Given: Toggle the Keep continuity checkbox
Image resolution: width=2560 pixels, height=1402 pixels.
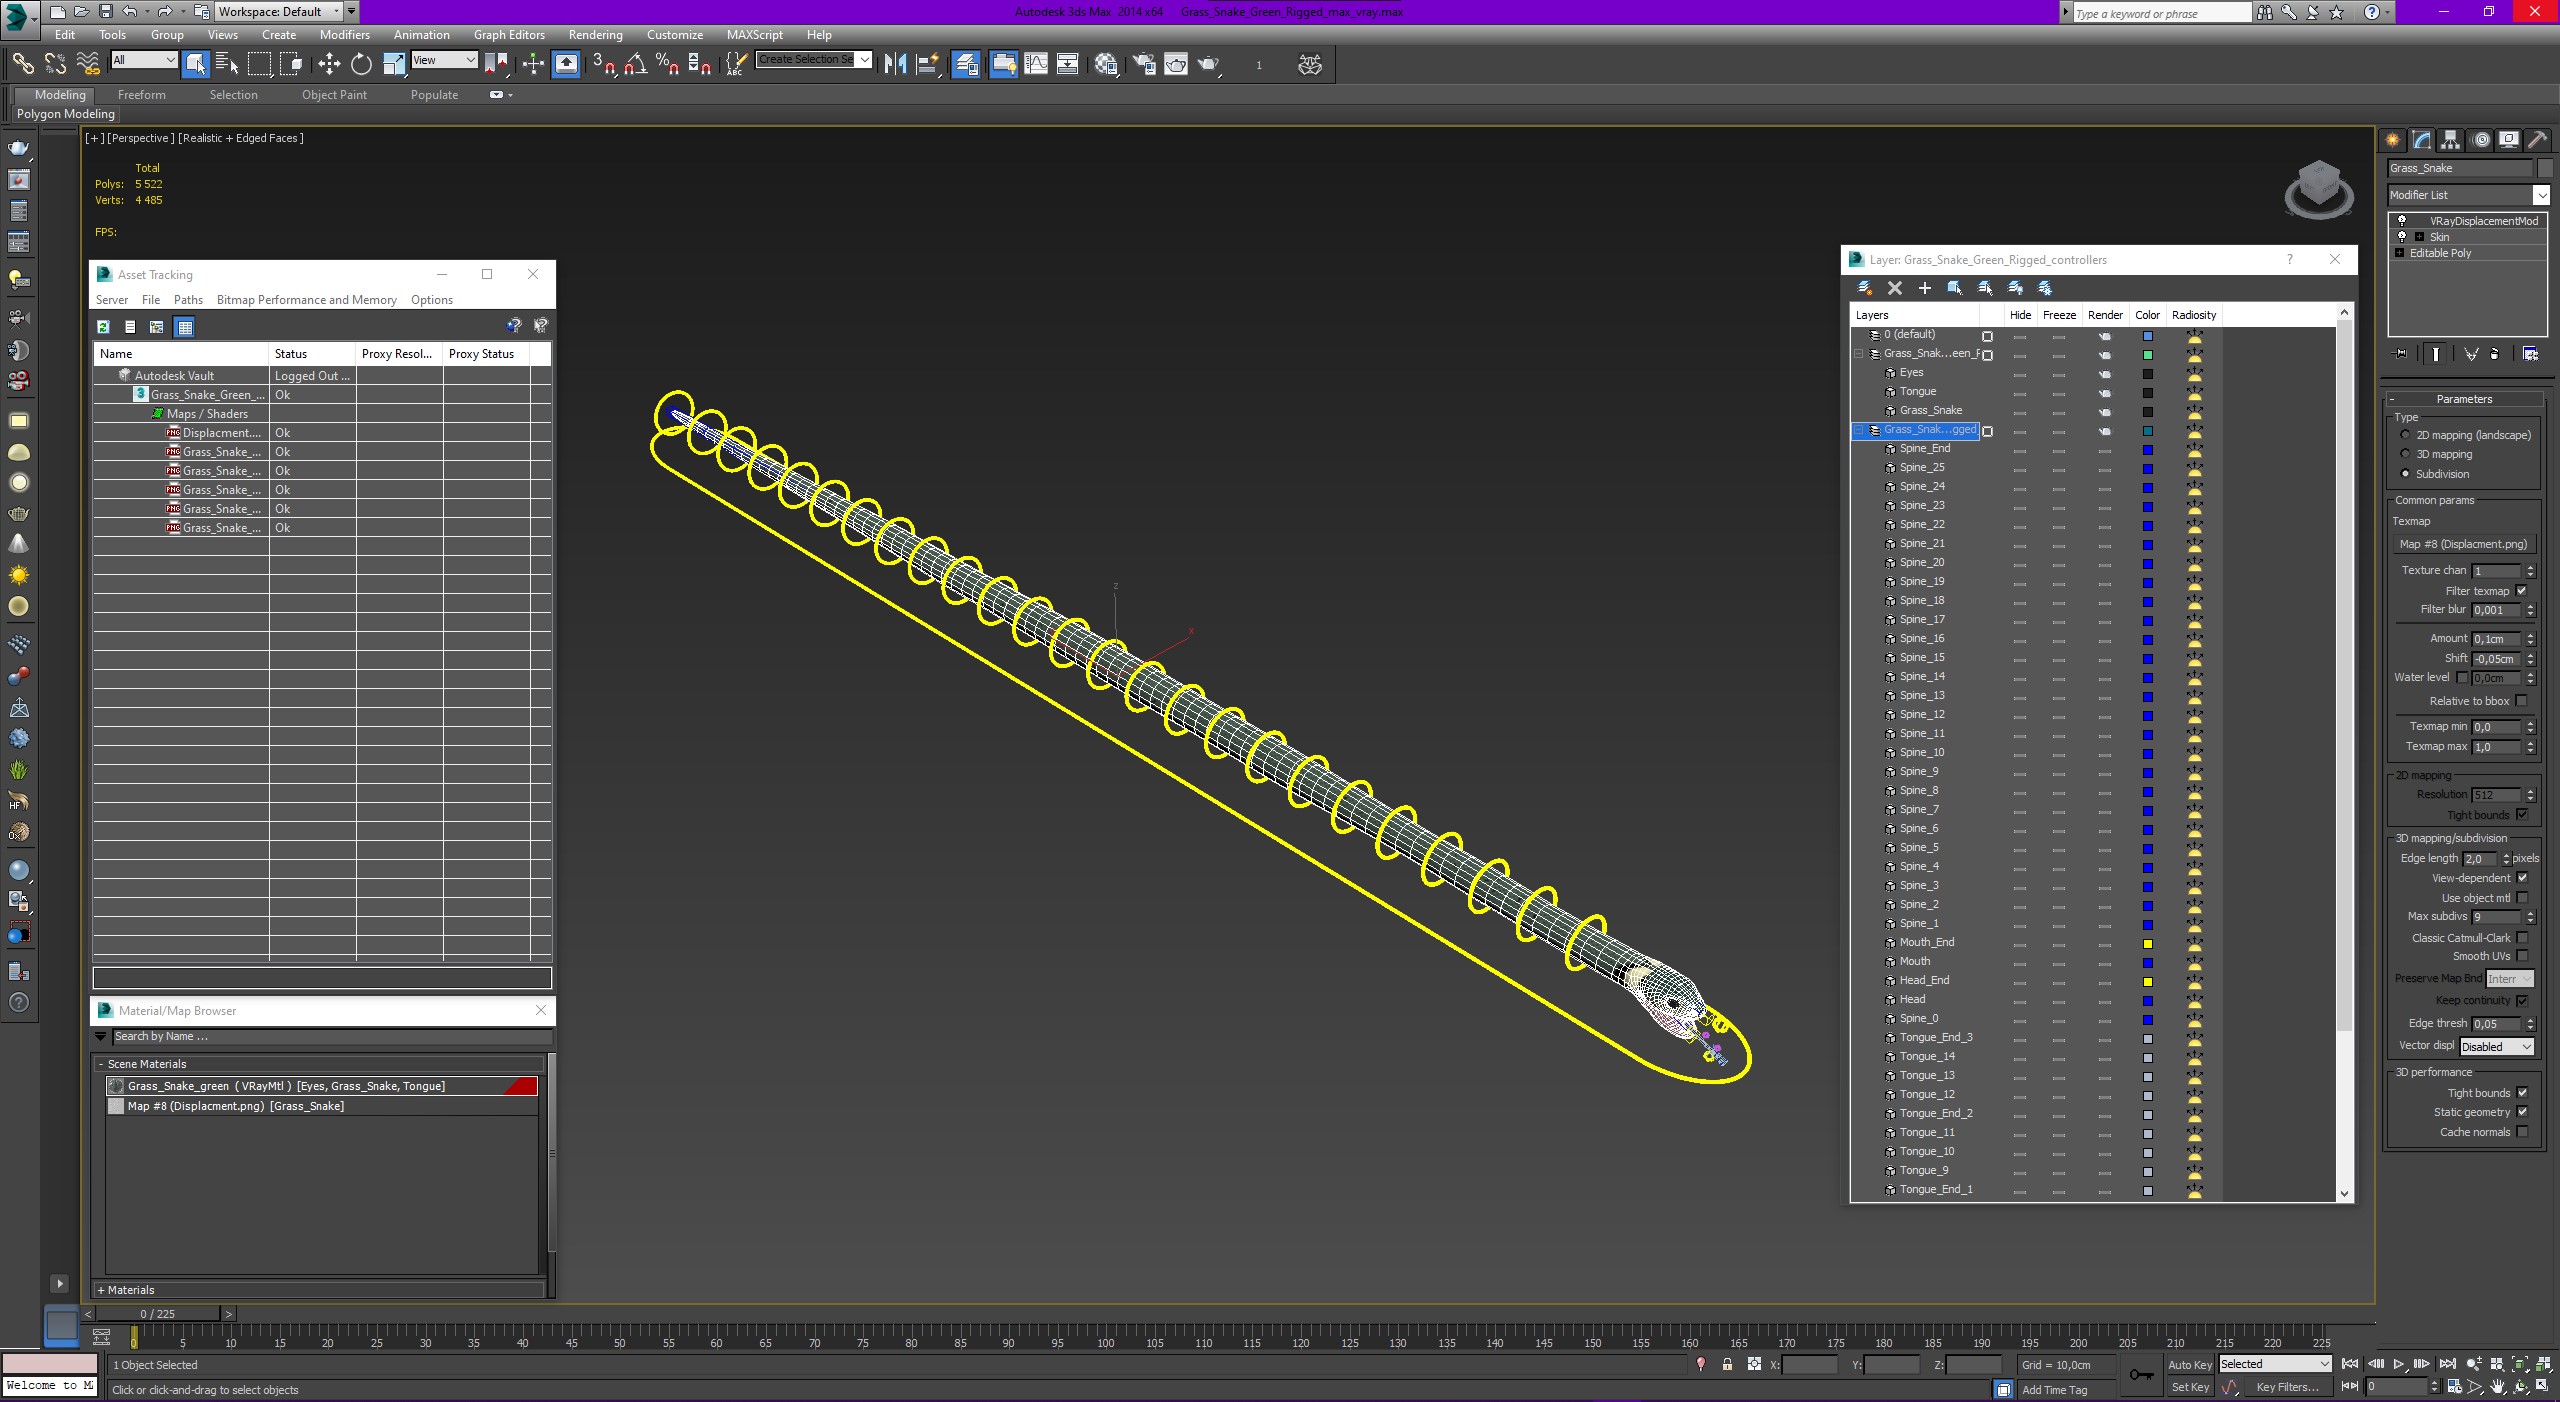Looking at the screenshot, I should tap(2521, 1000).
